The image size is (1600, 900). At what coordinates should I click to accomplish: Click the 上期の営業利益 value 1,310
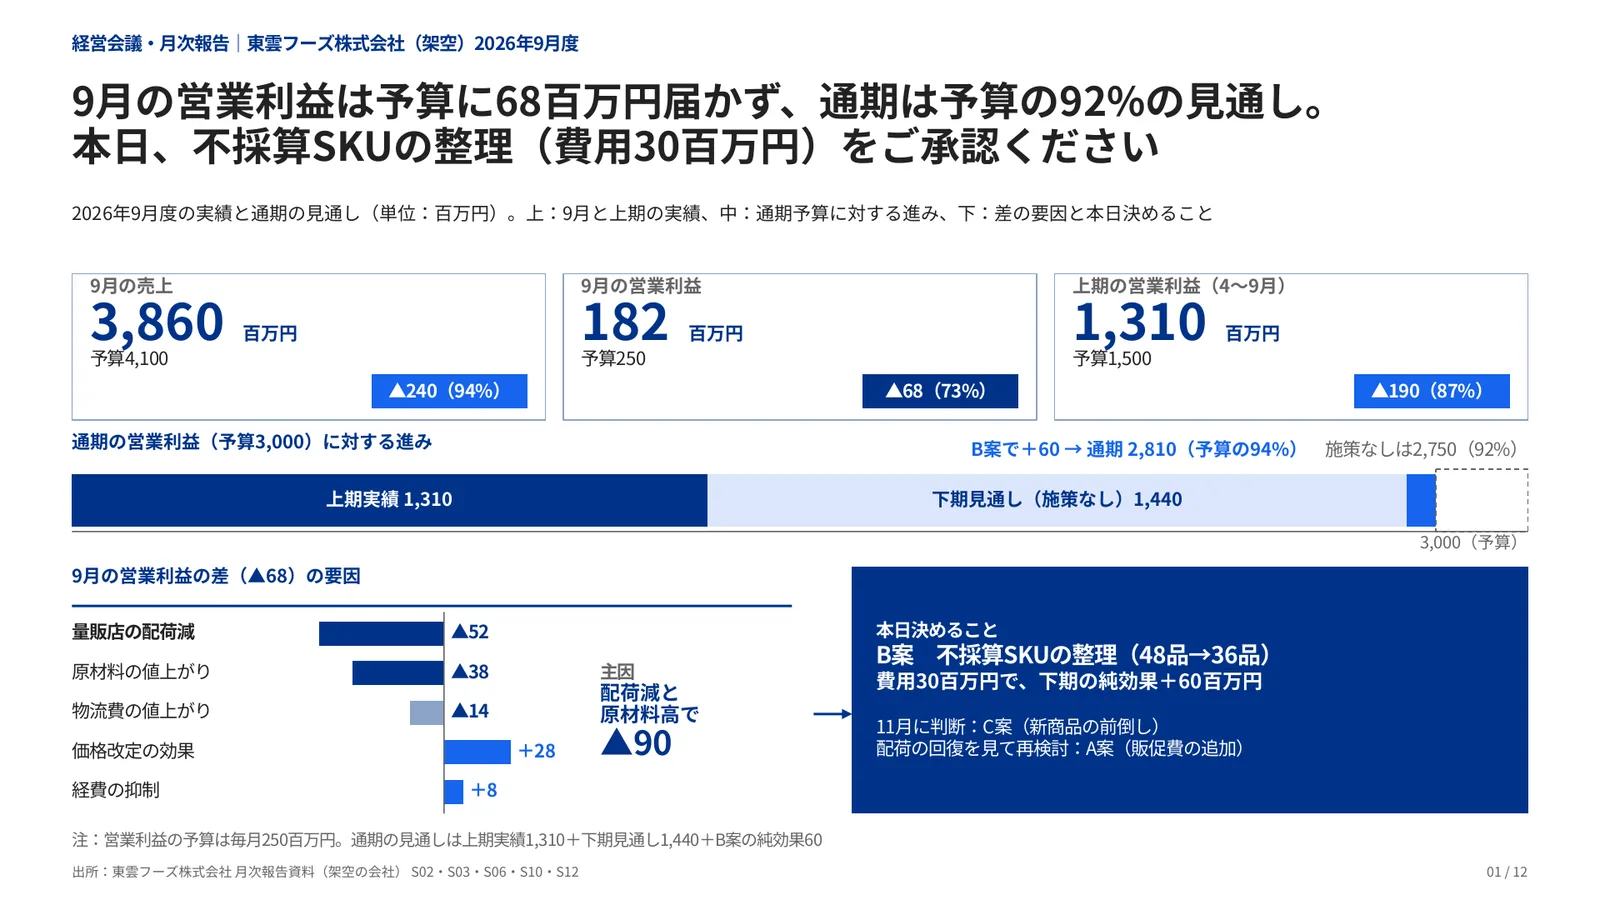[x=1140, y=322]
